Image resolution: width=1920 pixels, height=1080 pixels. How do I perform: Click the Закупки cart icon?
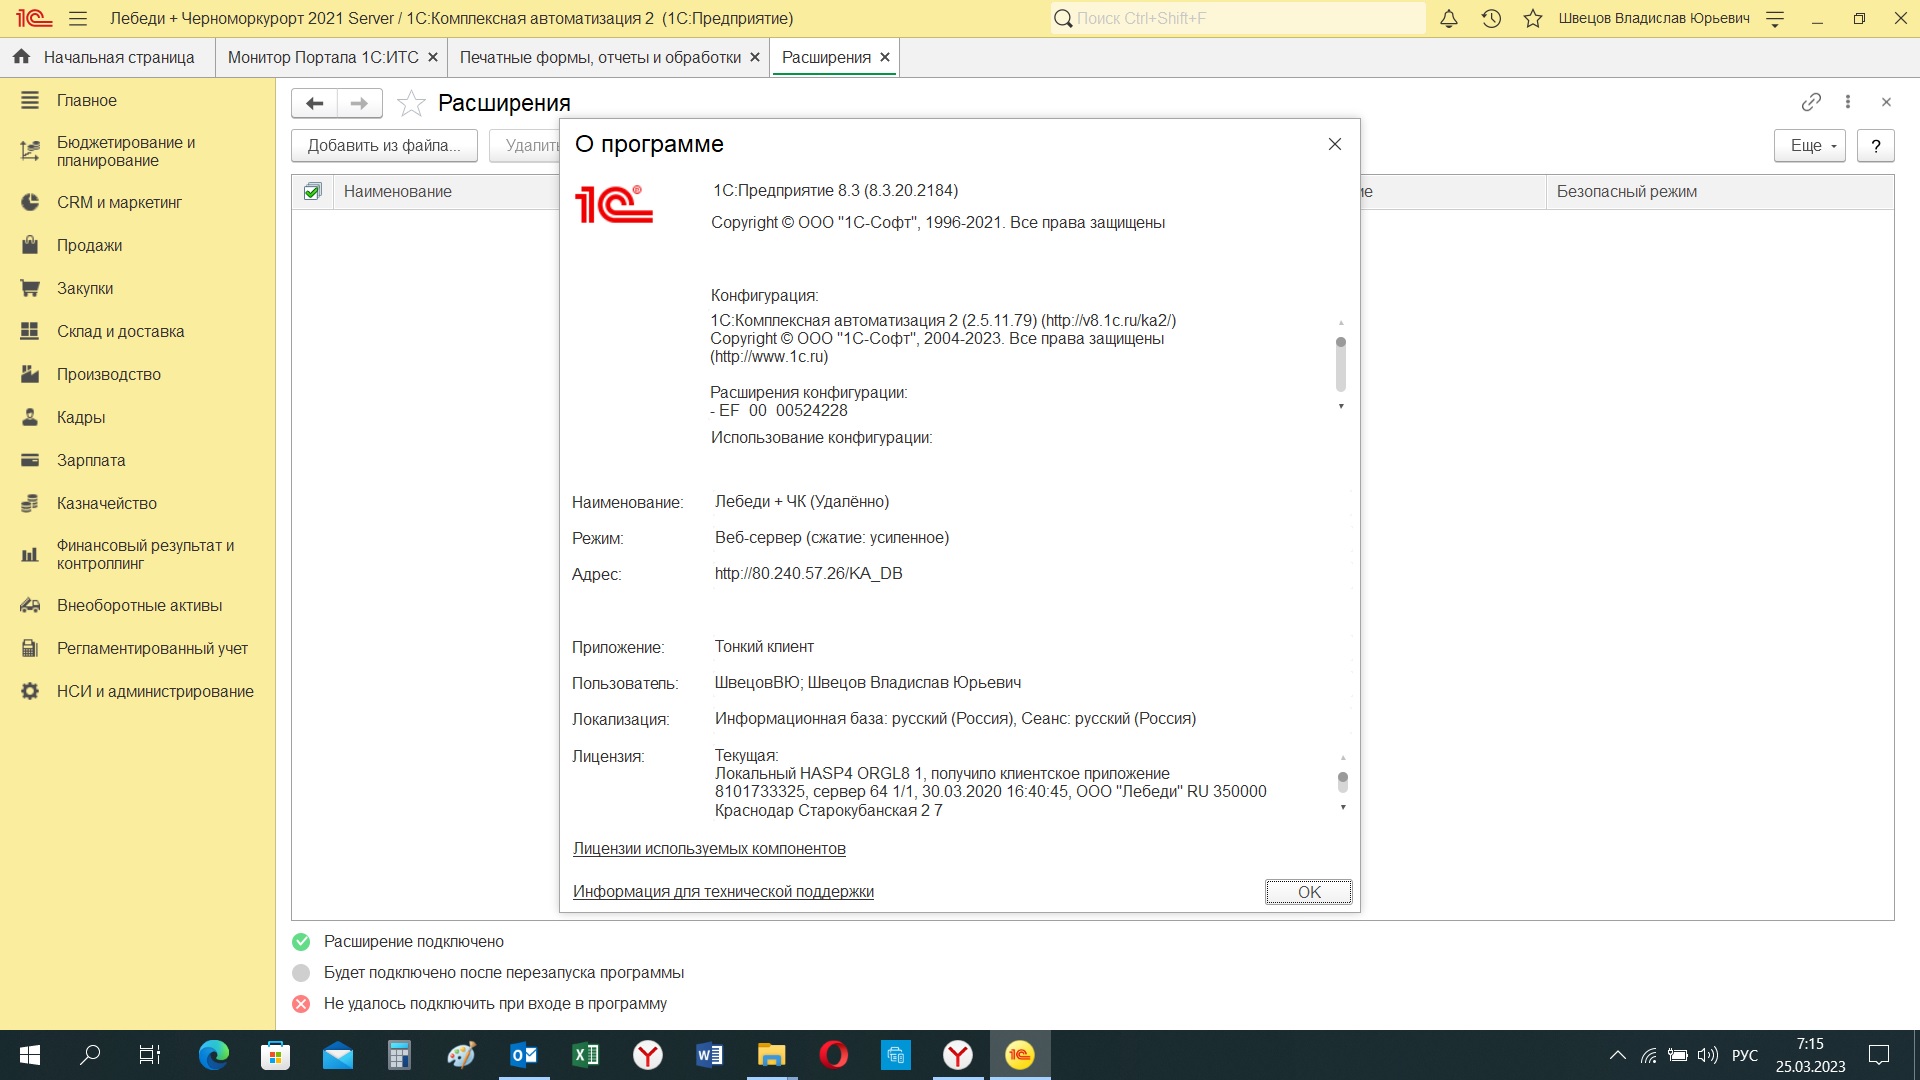click(x=30, y=288)
